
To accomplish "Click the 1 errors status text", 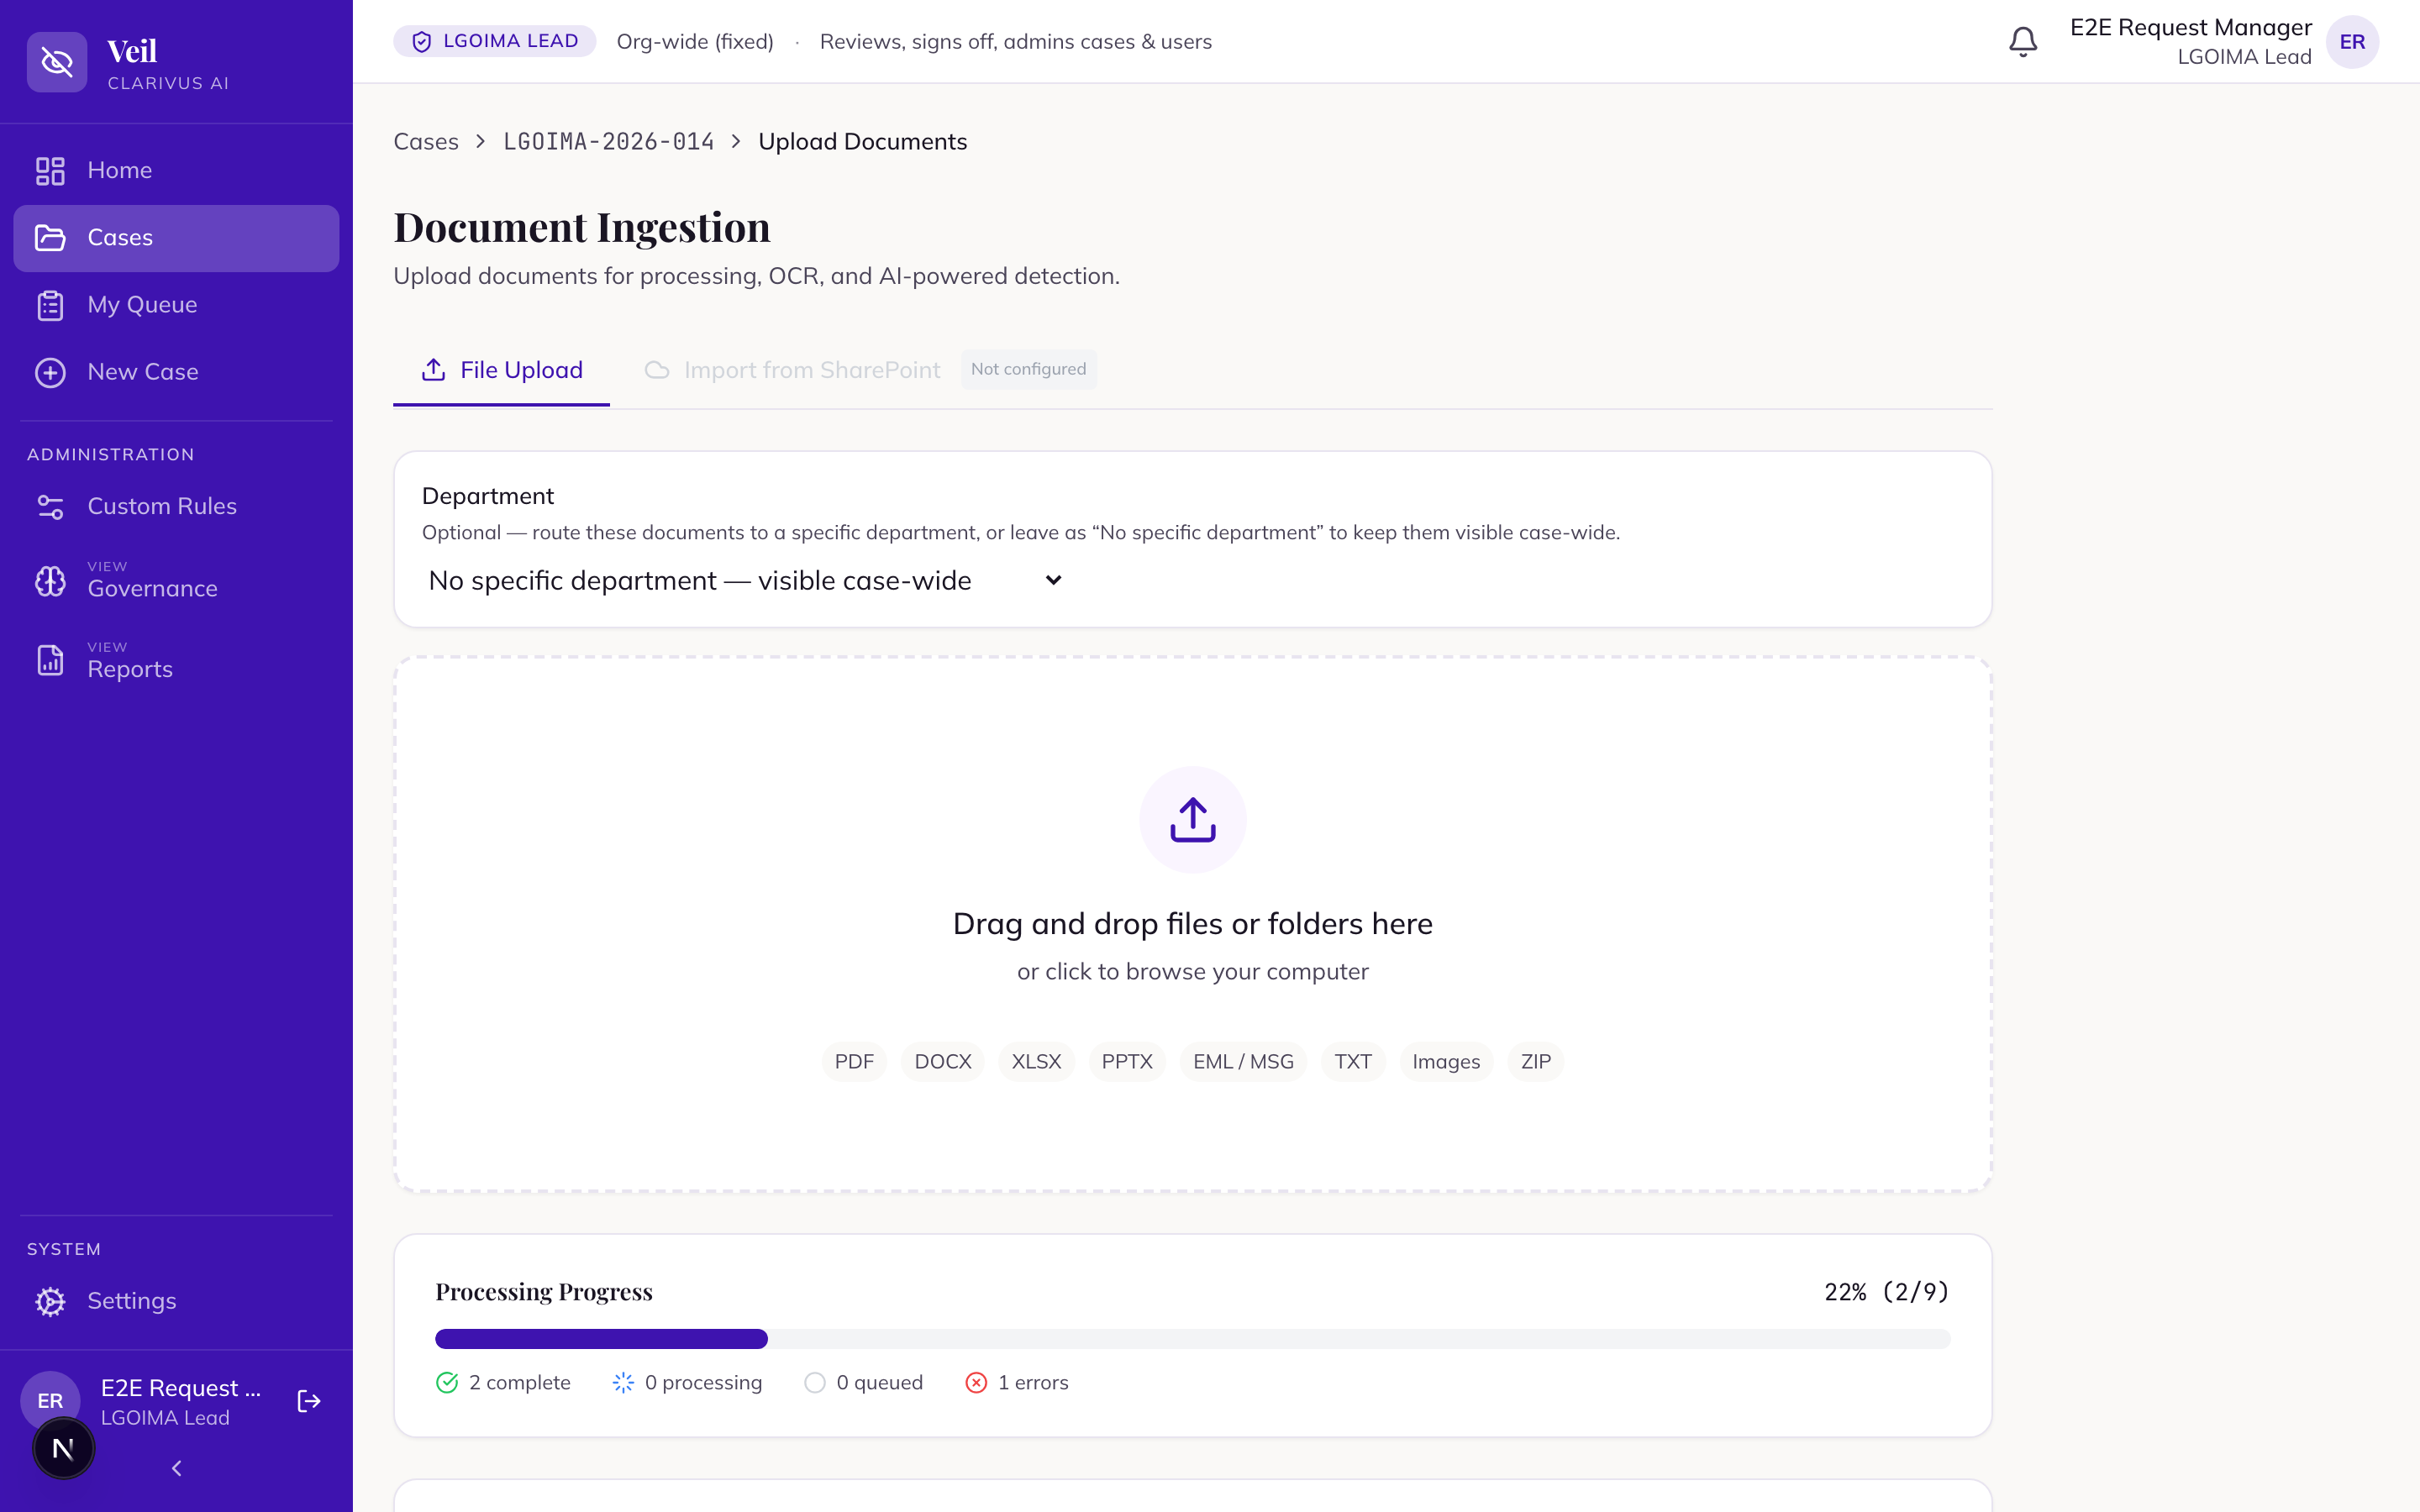I will point(1033,1383).
